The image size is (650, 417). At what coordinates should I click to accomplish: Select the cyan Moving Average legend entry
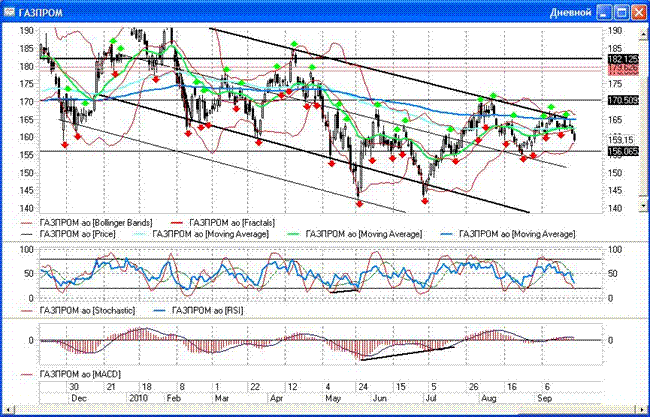pyautogui.click(x=203, y=234)
